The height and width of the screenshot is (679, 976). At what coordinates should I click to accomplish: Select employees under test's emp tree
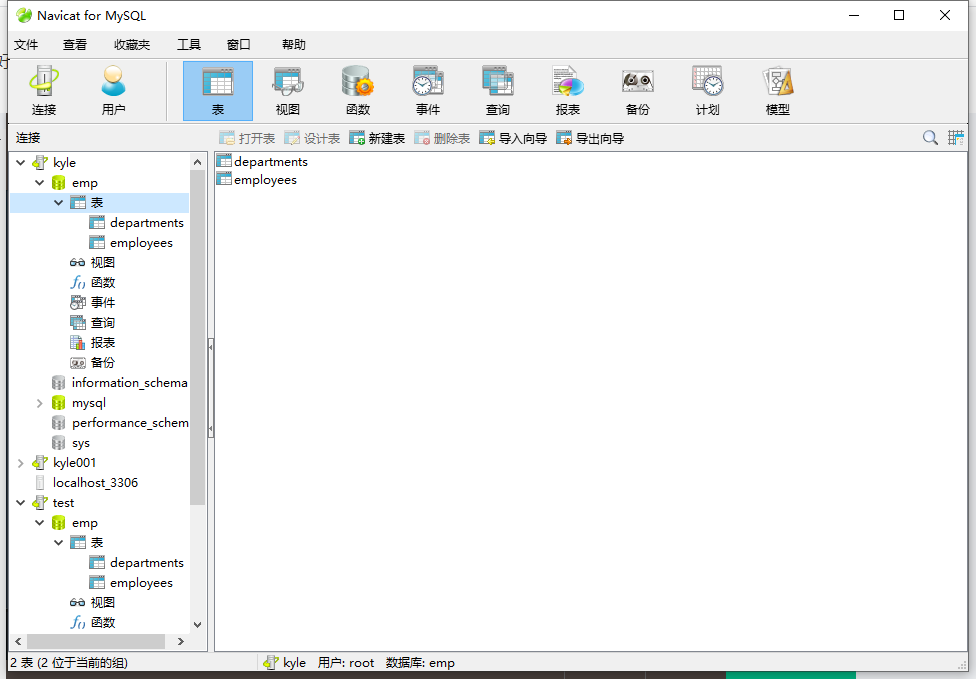(131, 583)
